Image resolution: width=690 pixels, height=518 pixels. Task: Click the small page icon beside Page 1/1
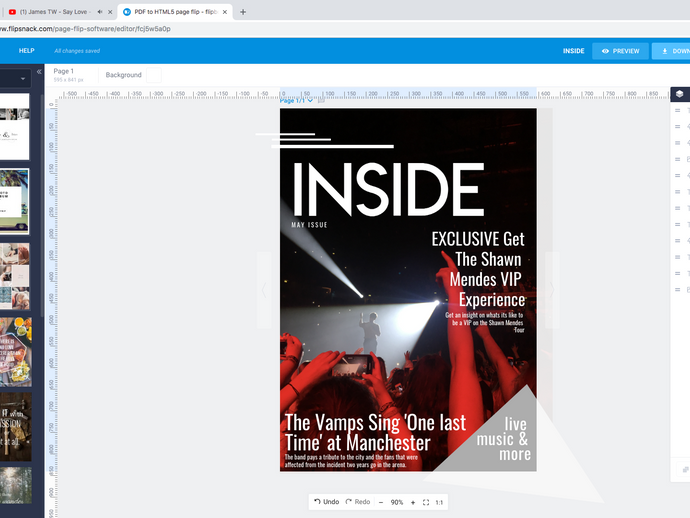pos(321,100)
